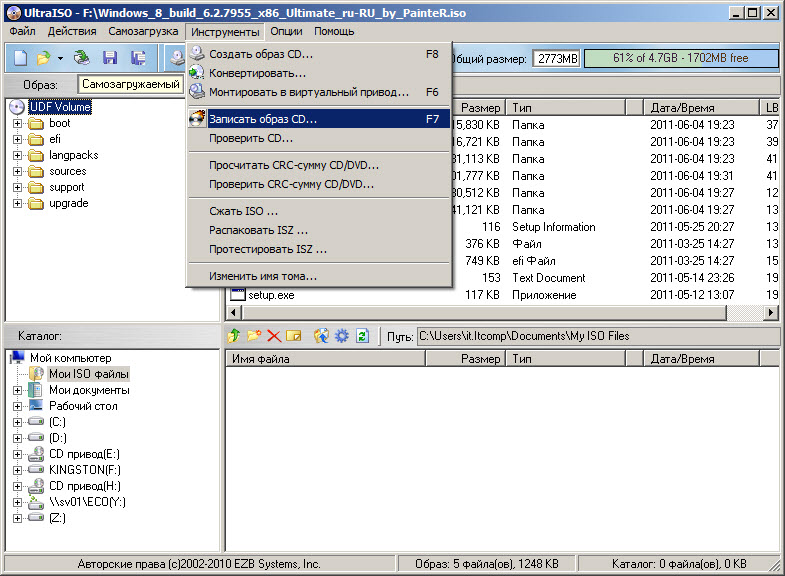Click the Мой компьютер computer icon
Image resolution: width=785 pixels, height=576 pixels.
click(x=18, y=358)
